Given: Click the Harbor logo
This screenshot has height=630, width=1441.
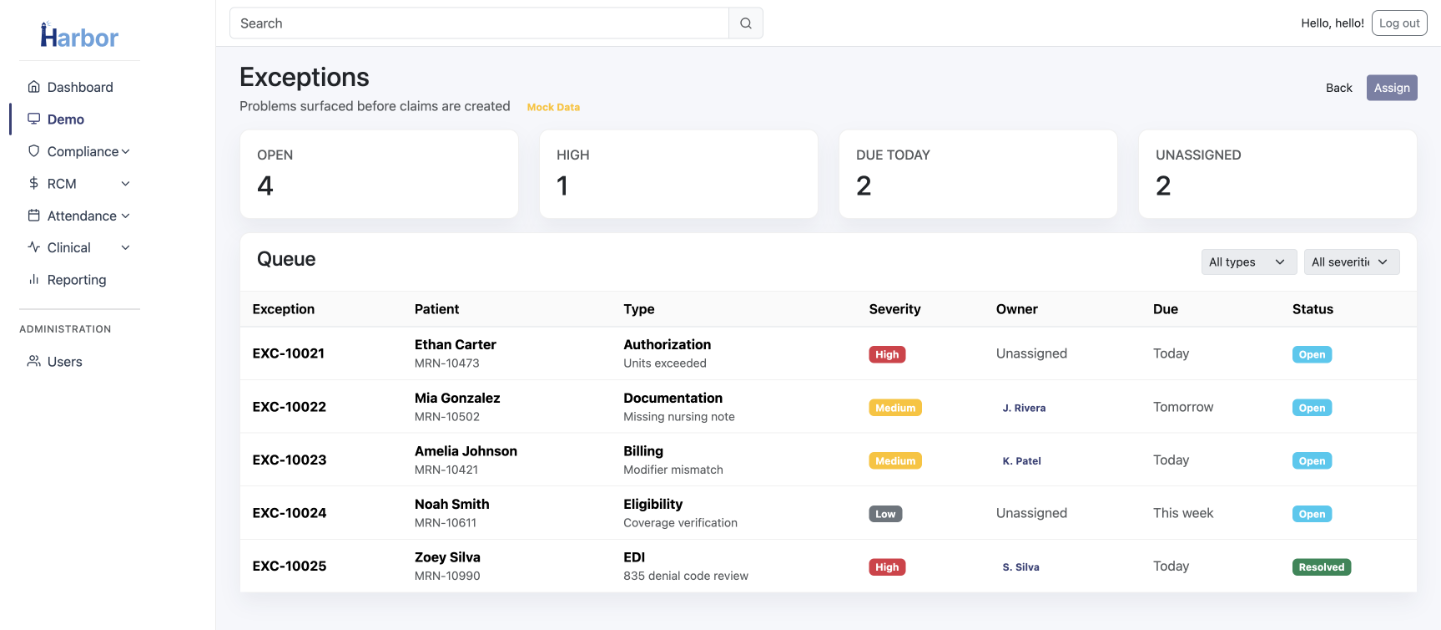Looking at the screenshot, I should (x=78, y=36).
